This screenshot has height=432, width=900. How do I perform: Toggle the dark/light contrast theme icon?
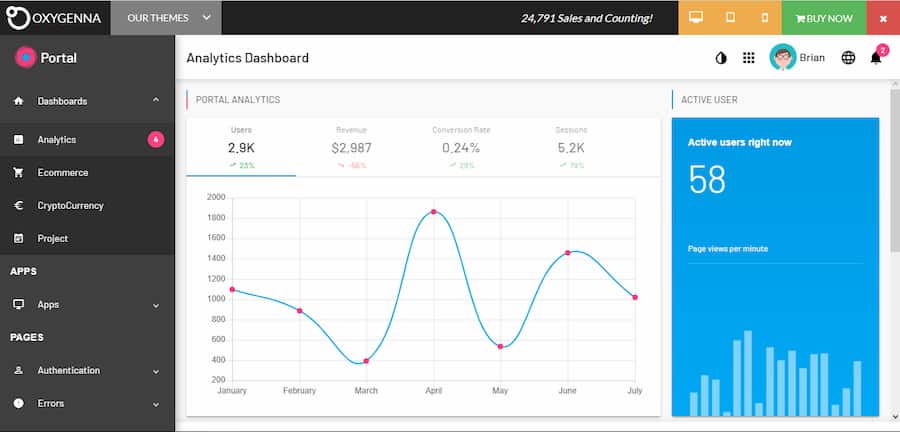[721, 58]
